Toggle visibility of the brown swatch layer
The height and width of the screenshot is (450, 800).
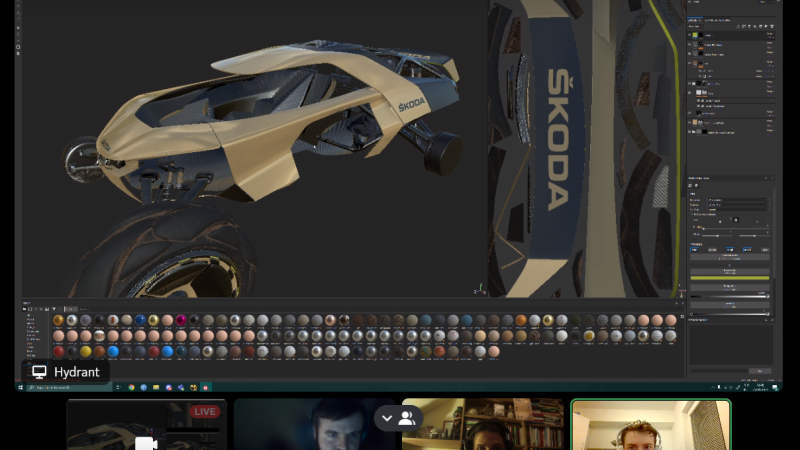689,63
